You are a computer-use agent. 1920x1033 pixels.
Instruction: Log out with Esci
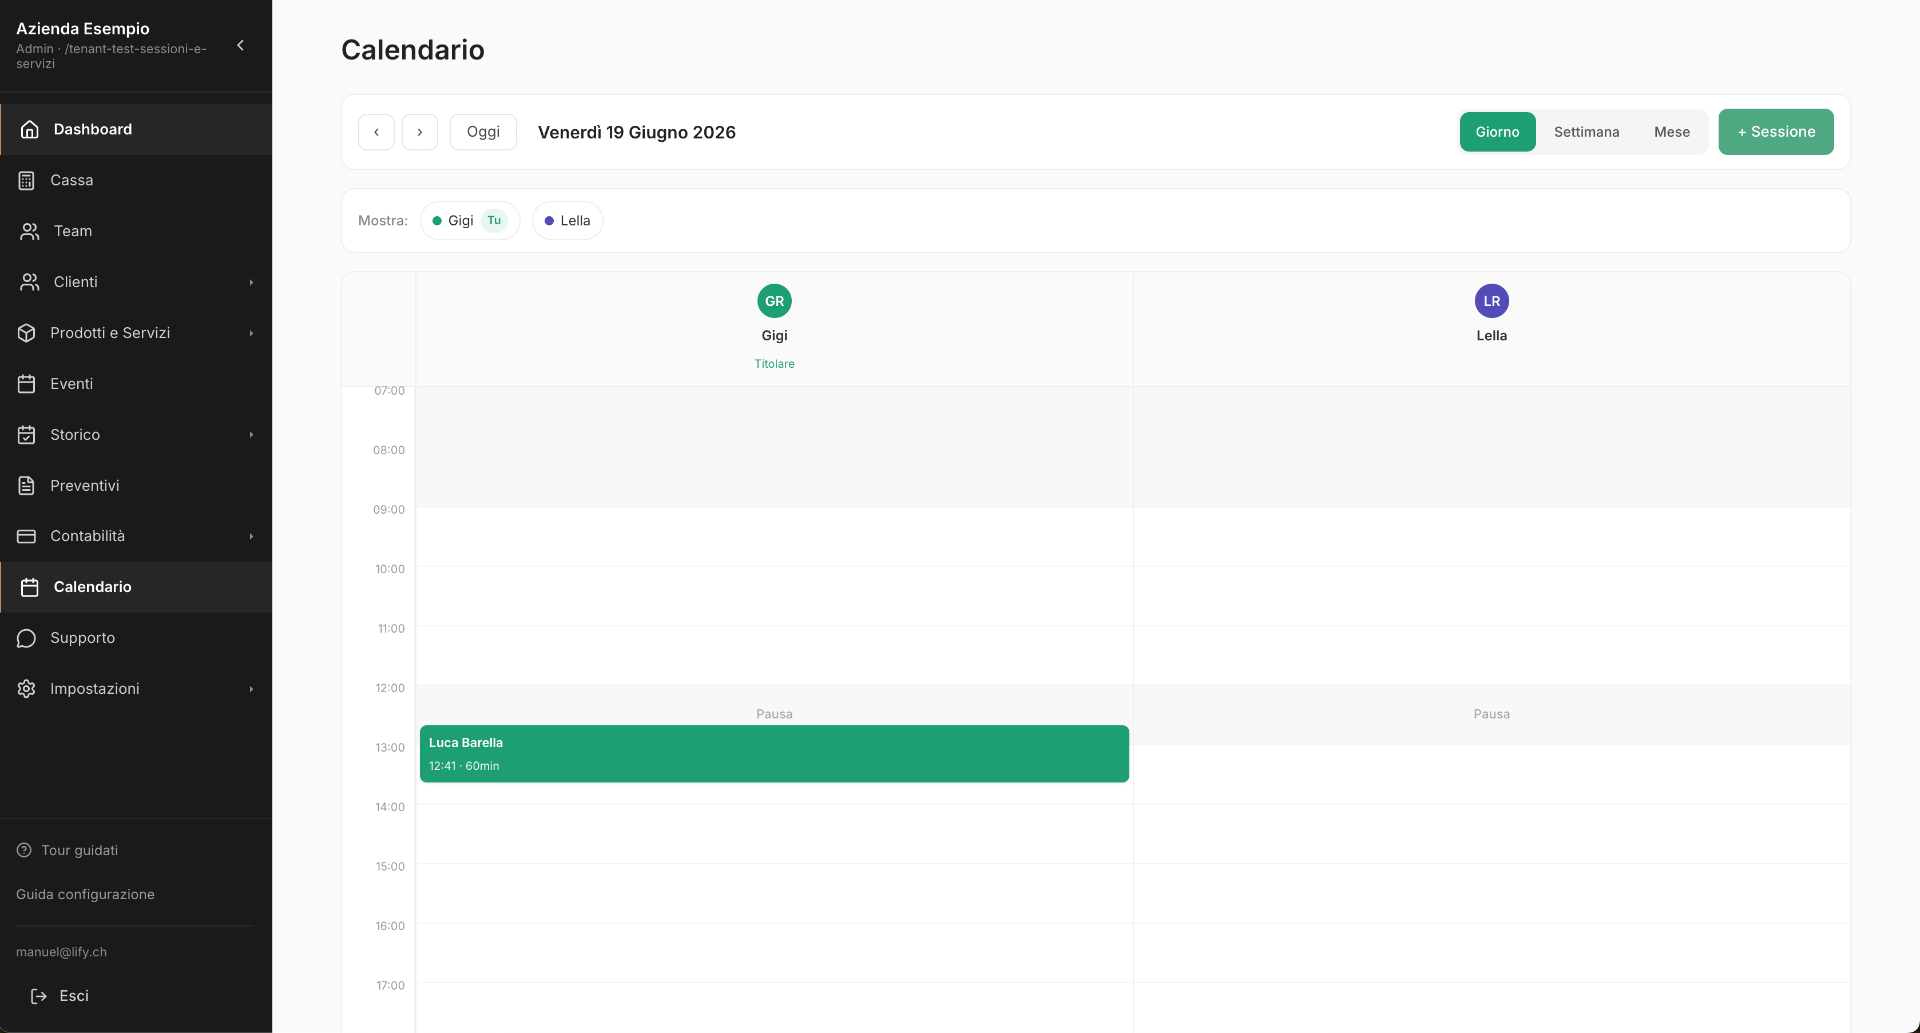pos(60,996)
